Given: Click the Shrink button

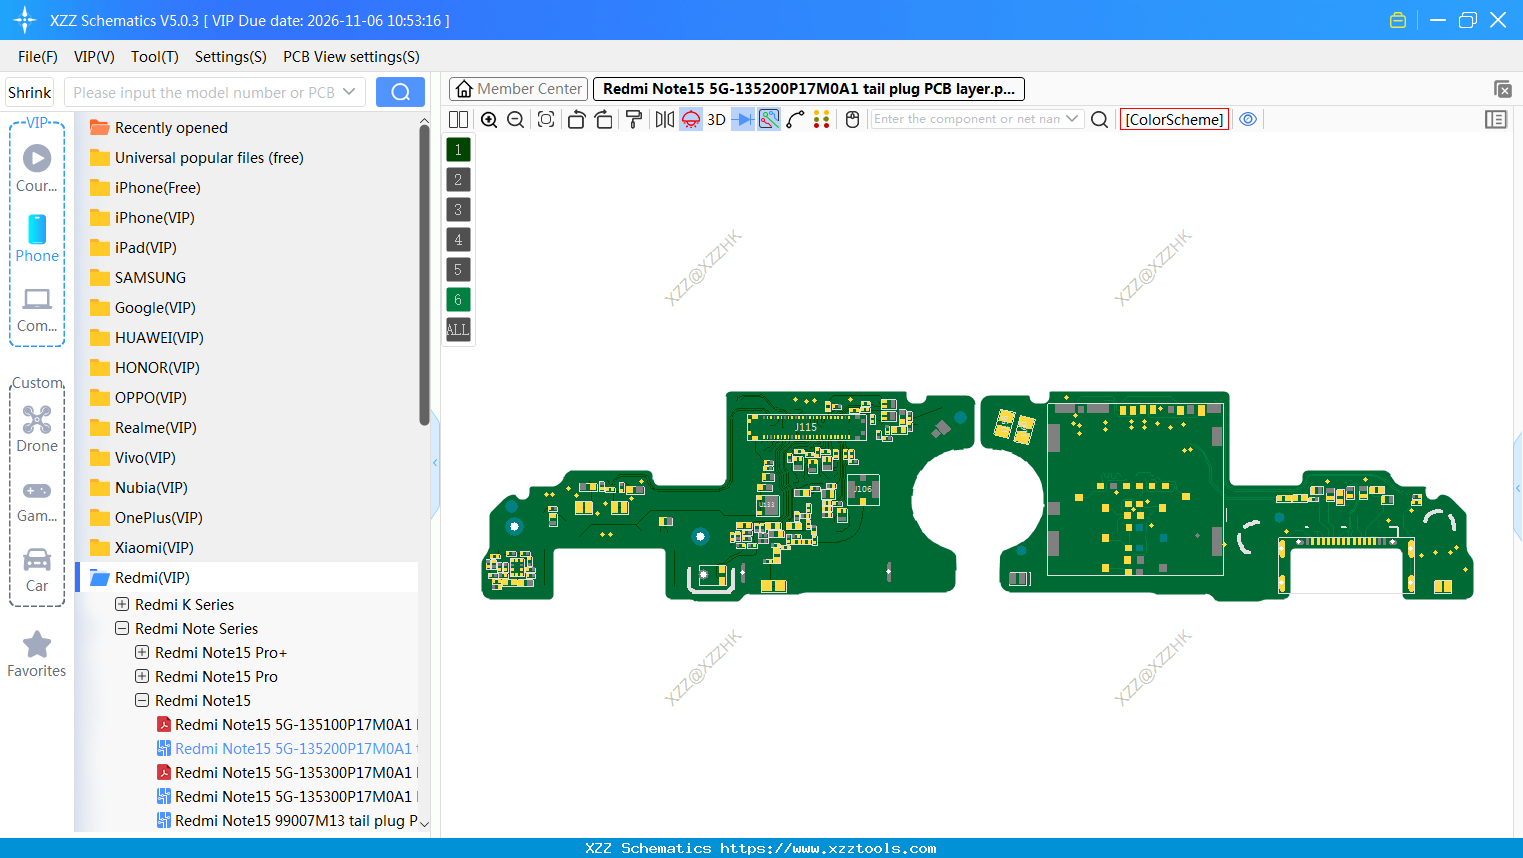Looking at the screenshot, I should (29, 91).
